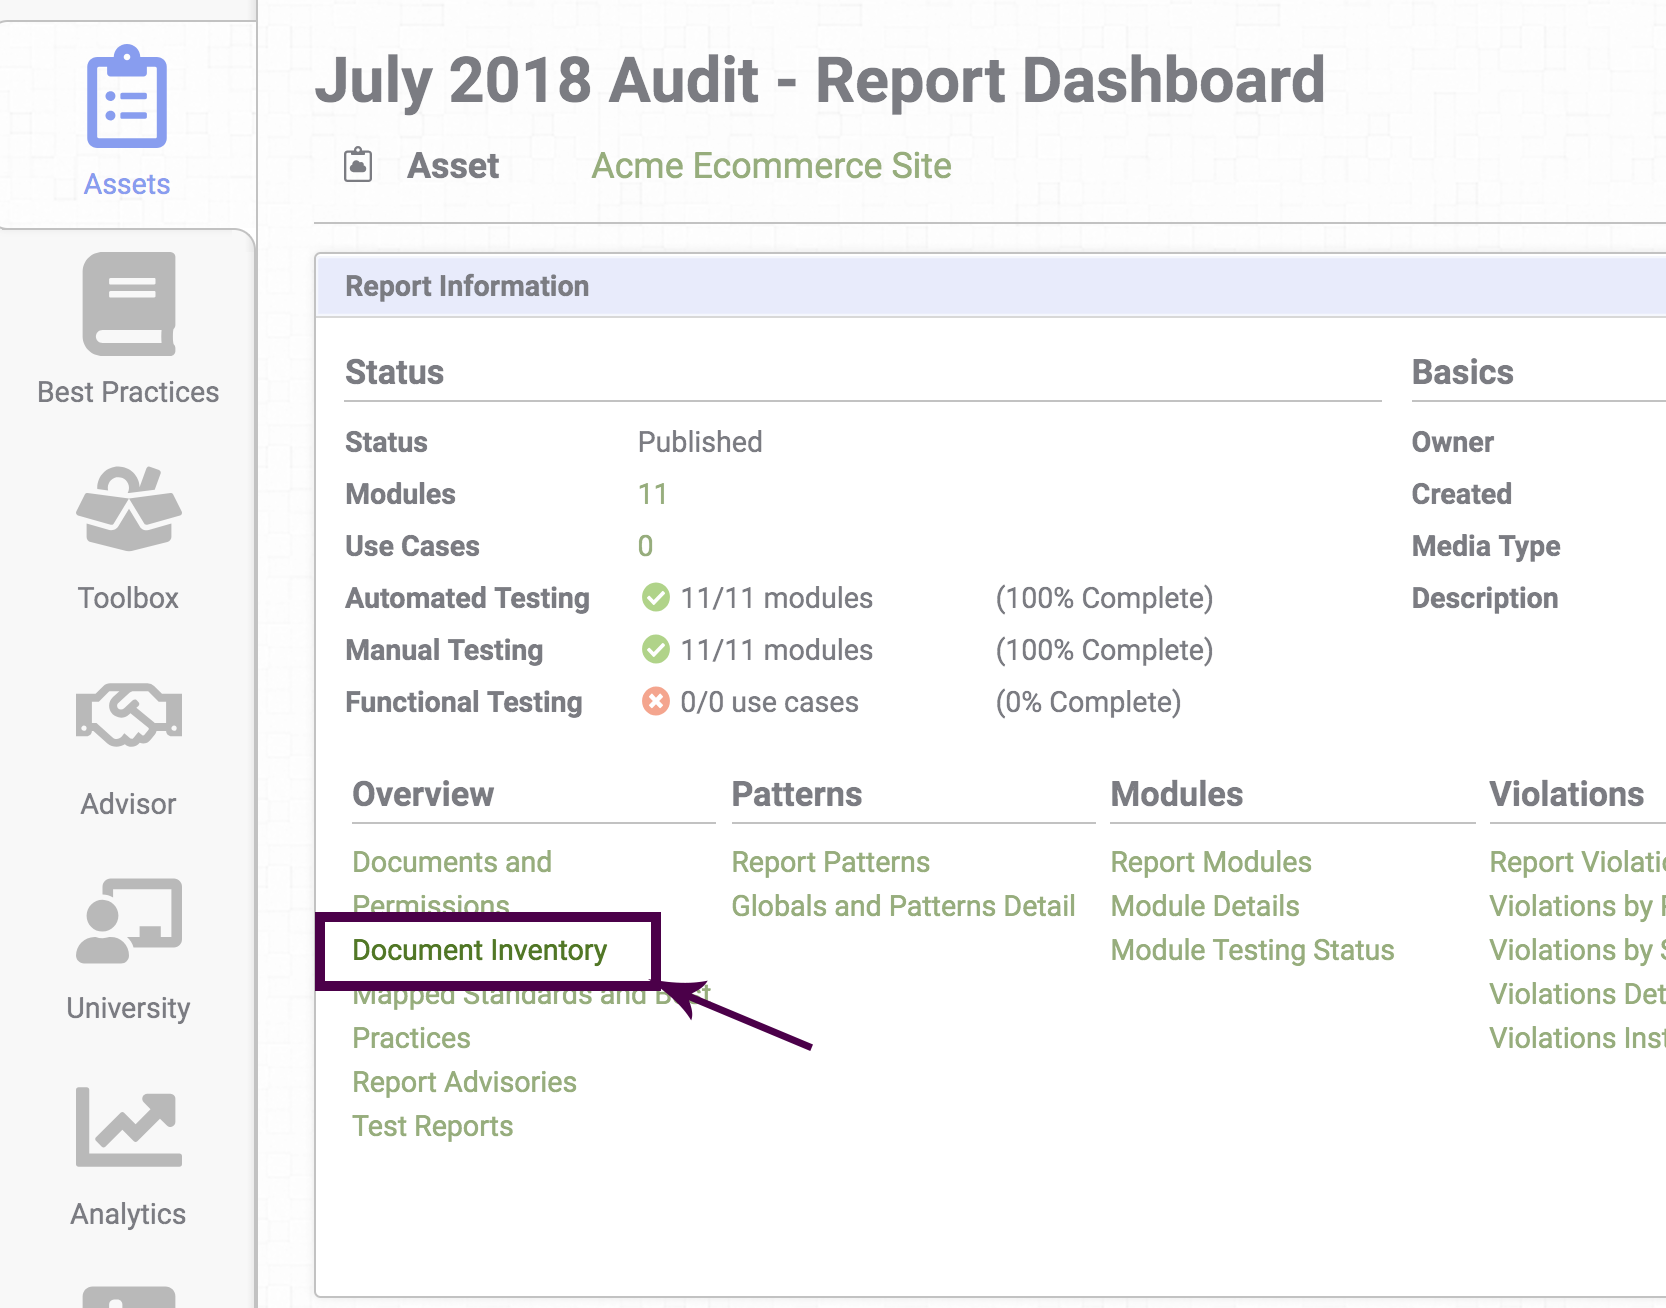
Task: Open Report Patterns
Action: [830, 861]
